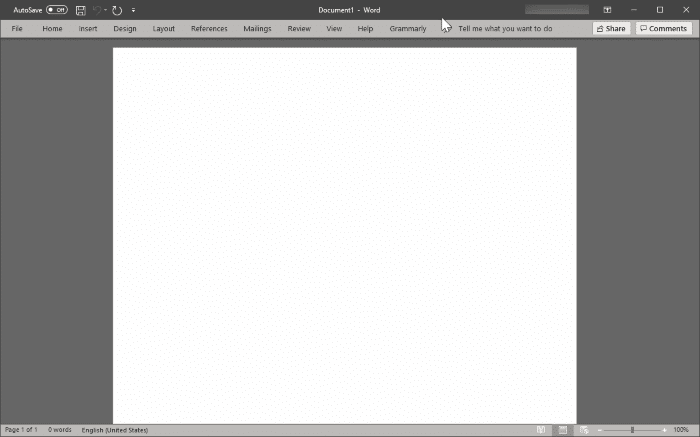Click the blank document page
This screenshot has height=437, width=700.
(344, 236)
